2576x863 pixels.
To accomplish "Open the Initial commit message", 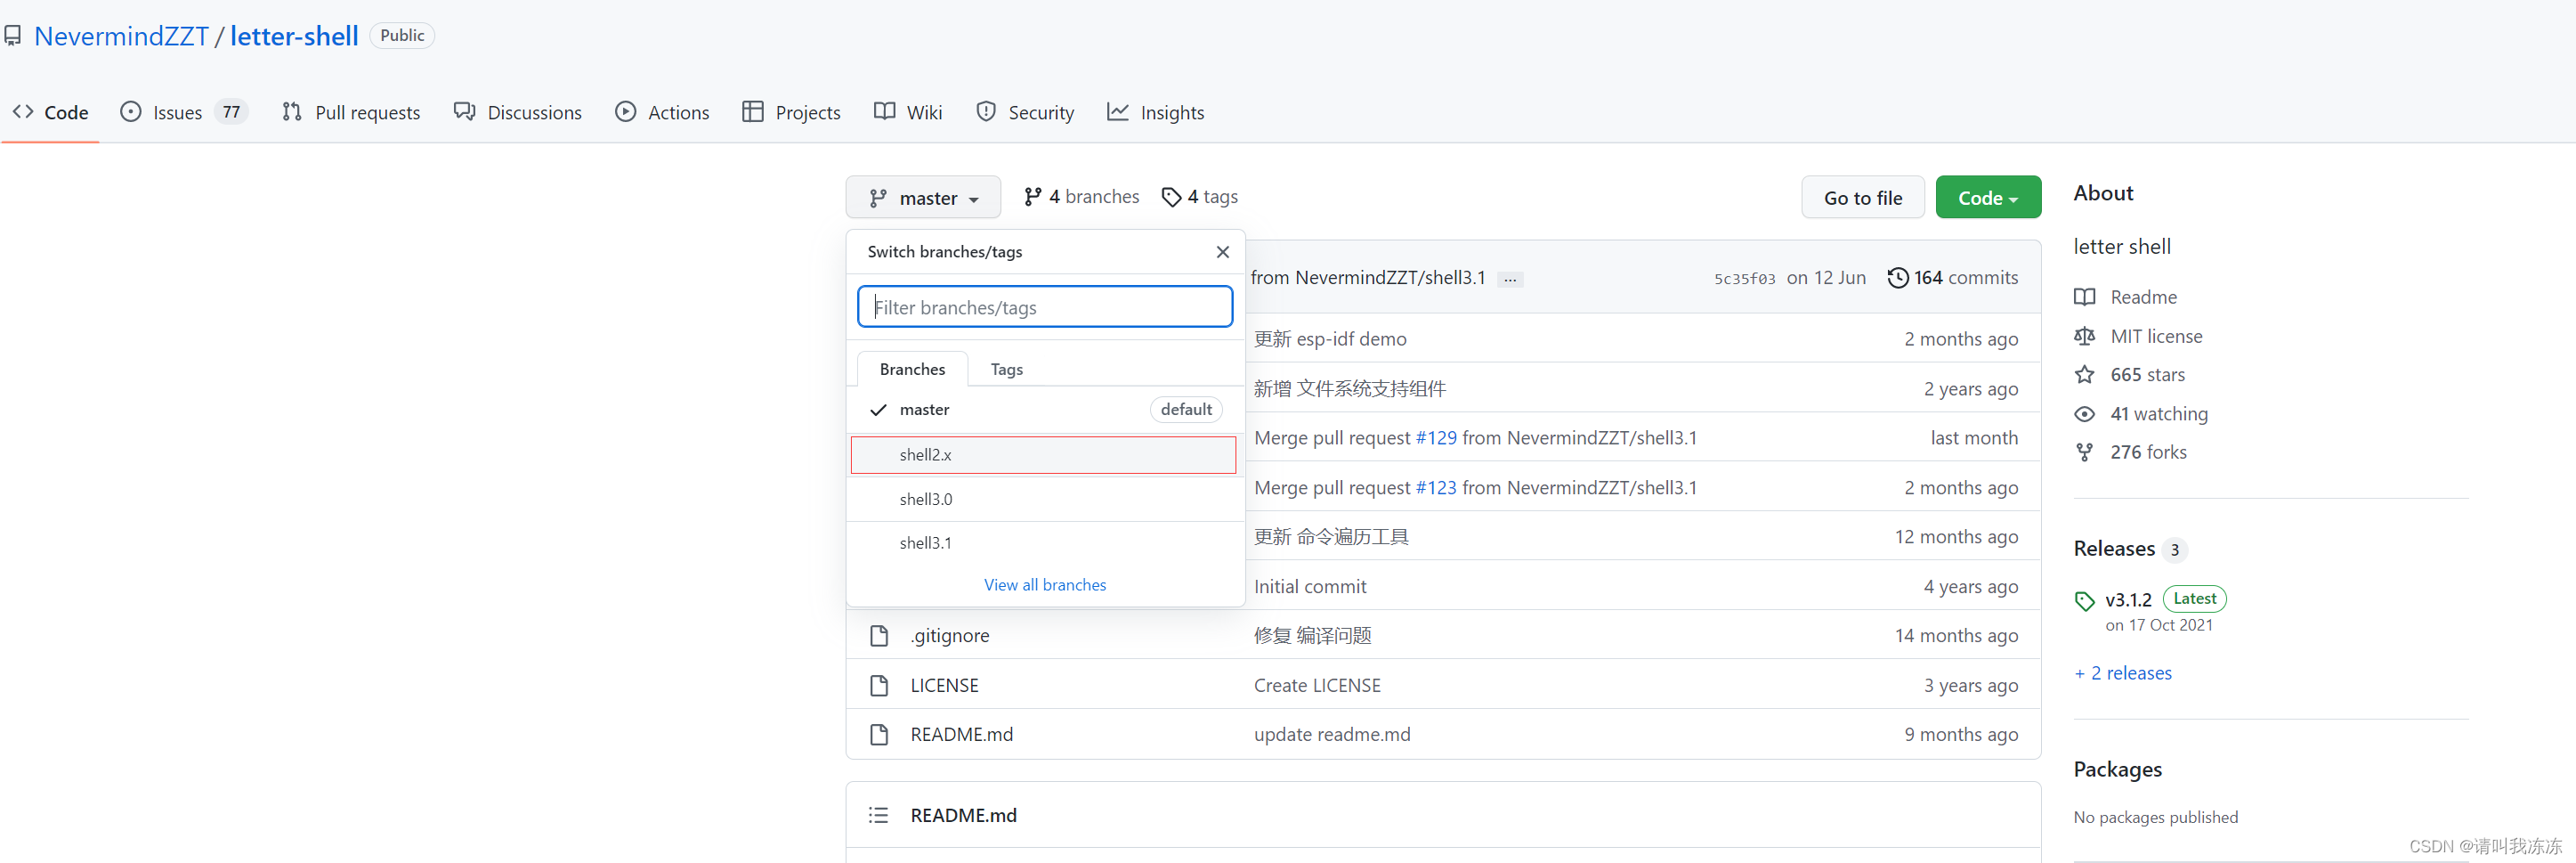I will 1310,587.
